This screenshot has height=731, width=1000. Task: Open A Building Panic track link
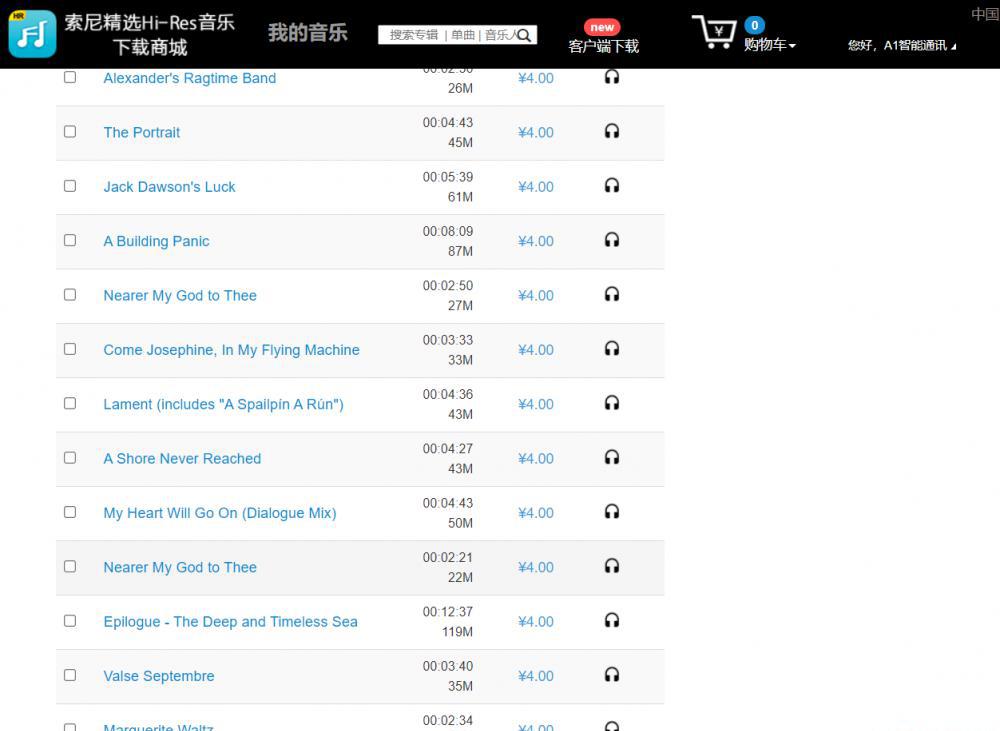tap(156, 240)
